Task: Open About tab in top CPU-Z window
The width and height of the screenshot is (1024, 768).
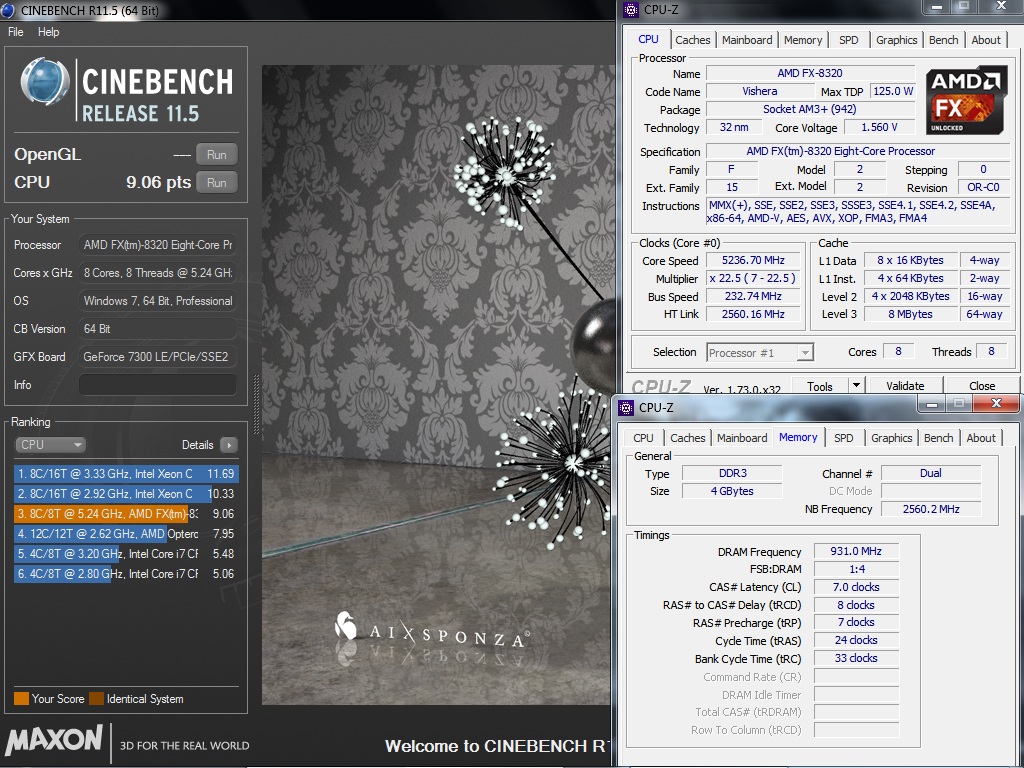Action: click(x=985, y=40)
